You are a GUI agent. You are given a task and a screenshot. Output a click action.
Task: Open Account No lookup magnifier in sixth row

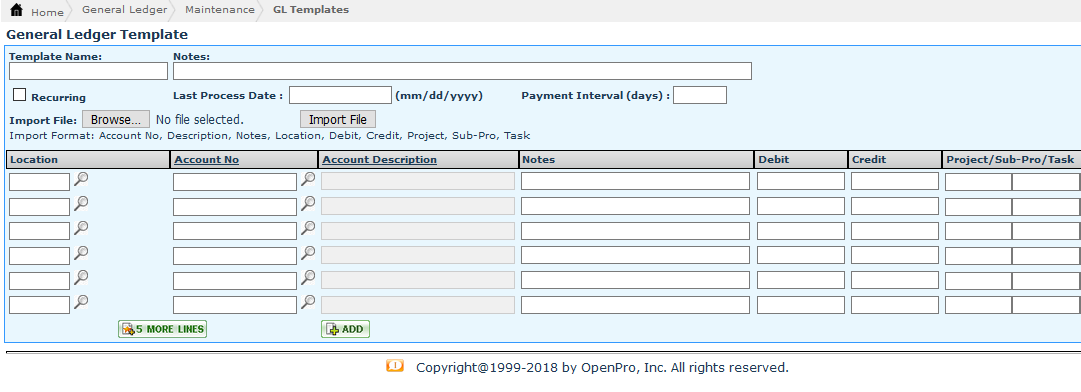pos(308,302)
